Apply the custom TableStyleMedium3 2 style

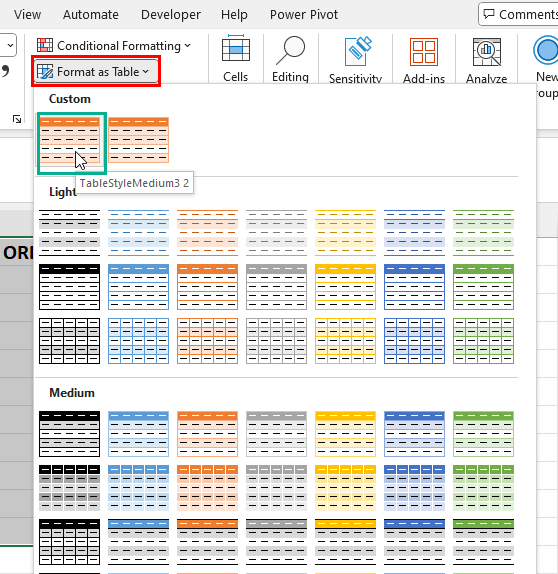coord(70,140)
